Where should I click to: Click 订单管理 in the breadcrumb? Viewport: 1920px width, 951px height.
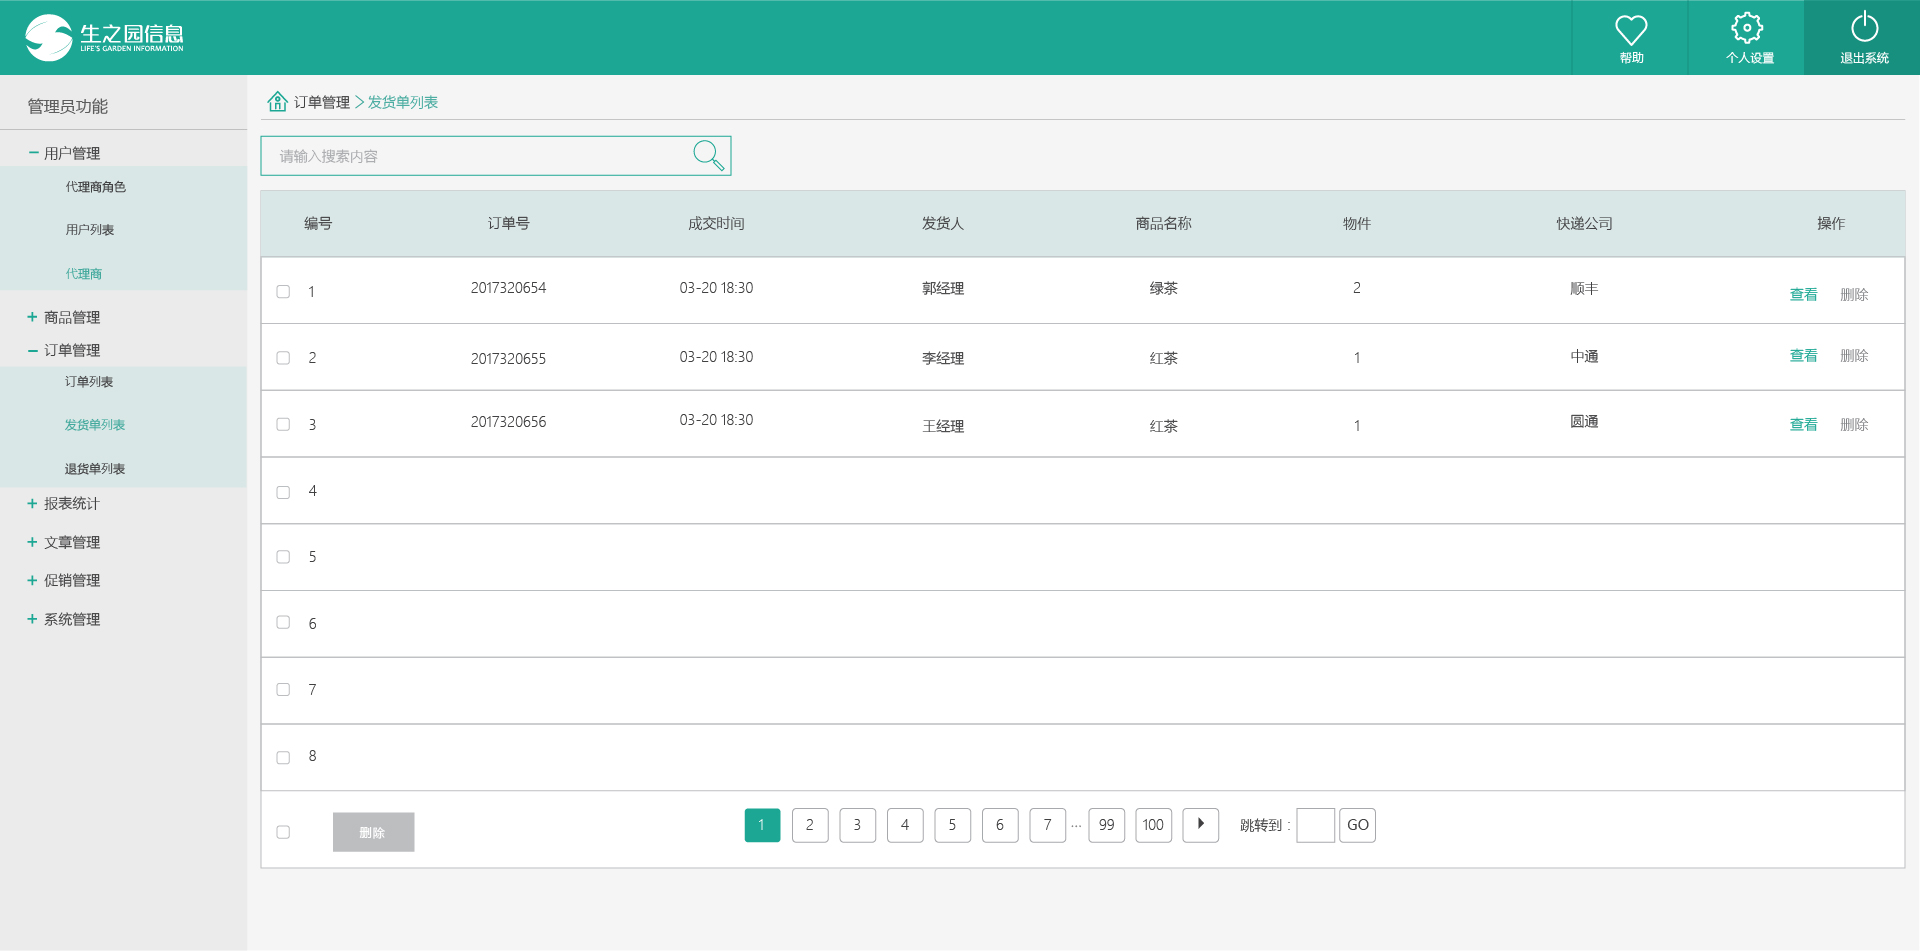322,102
